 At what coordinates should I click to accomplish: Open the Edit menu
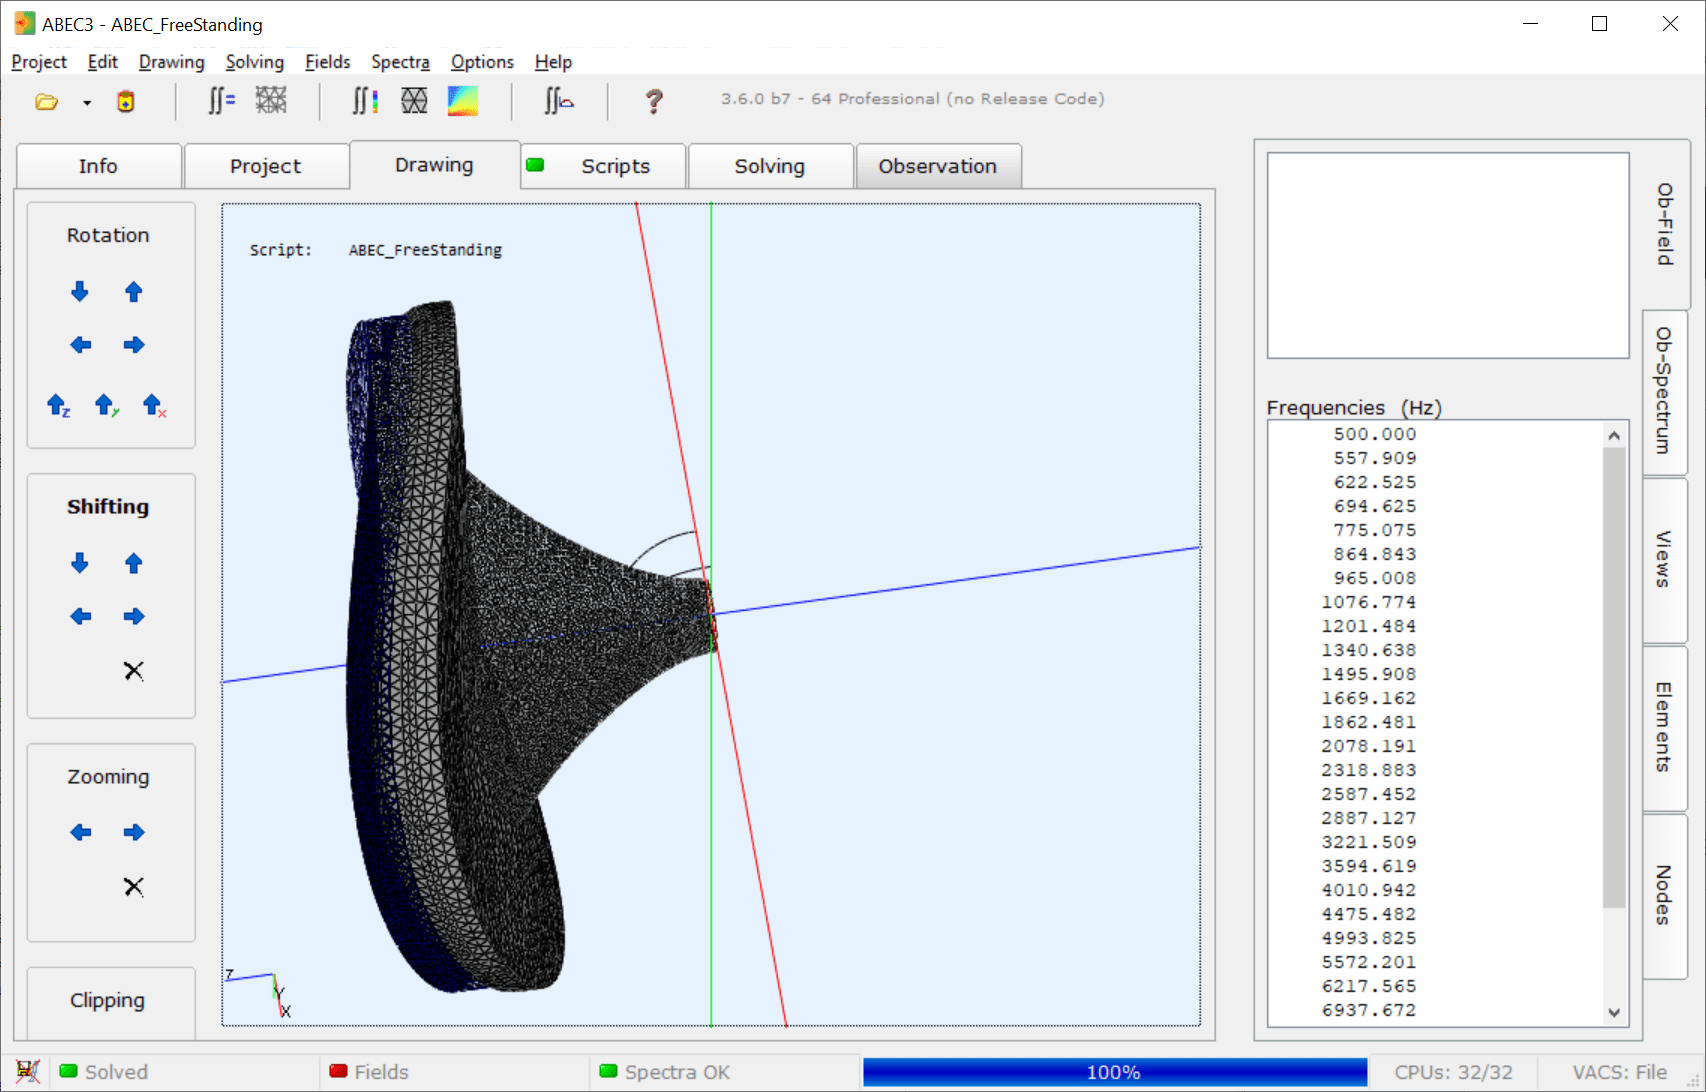(103, 62)
